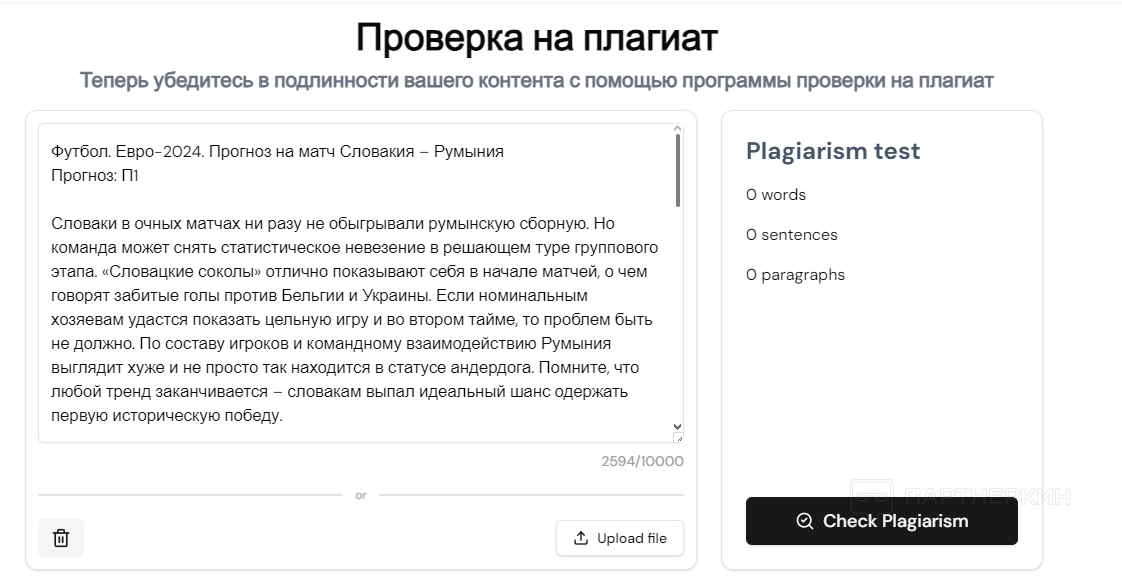Click the text area resize handle
The width and height of the screenshot is (1122, 578).
click(x=679, y=437)
